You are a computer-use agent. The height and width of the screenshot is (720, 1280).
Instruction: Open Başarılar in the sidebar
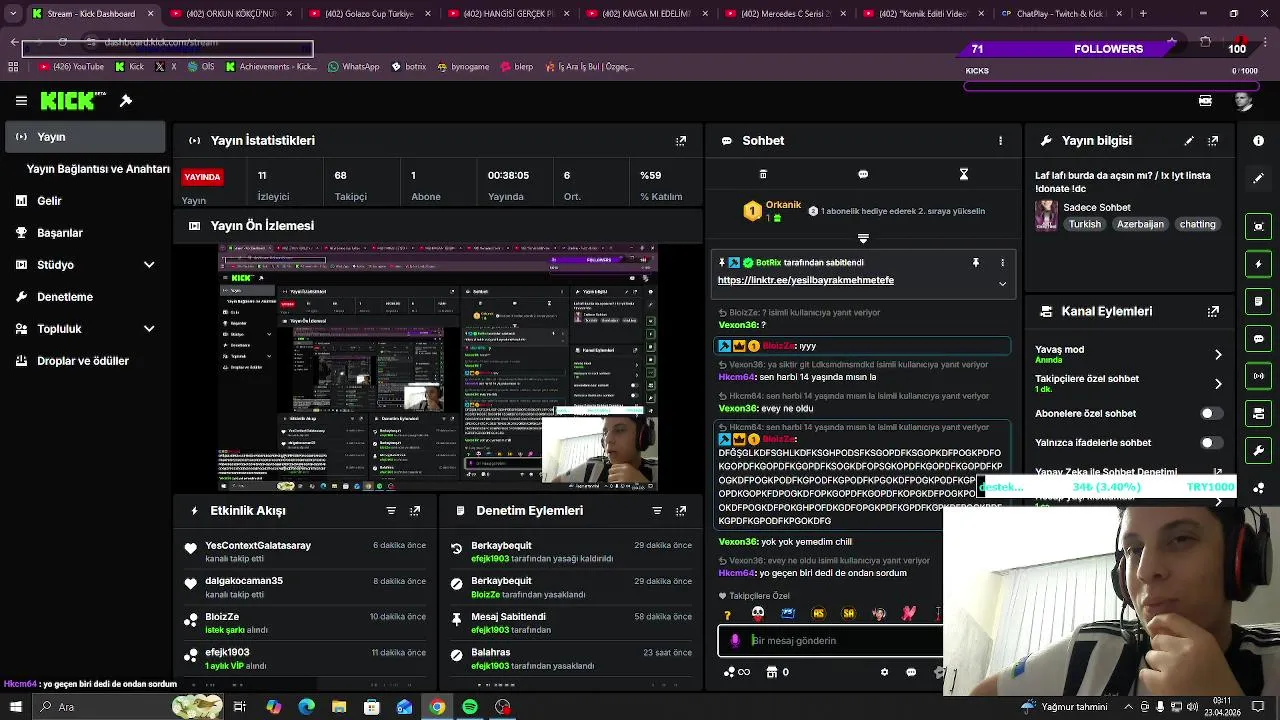pyautogui.click(x=86, y=233)
